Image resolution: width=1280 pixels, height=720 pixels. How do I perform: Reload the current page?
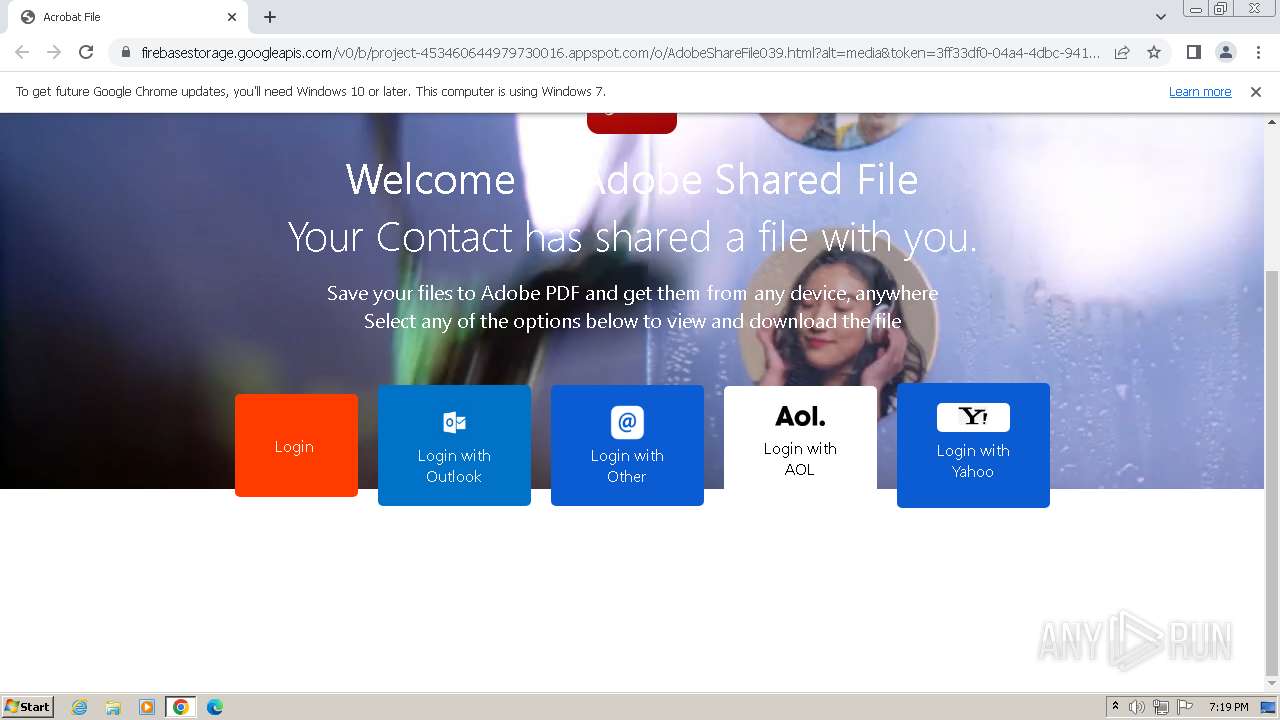(86, 52)
